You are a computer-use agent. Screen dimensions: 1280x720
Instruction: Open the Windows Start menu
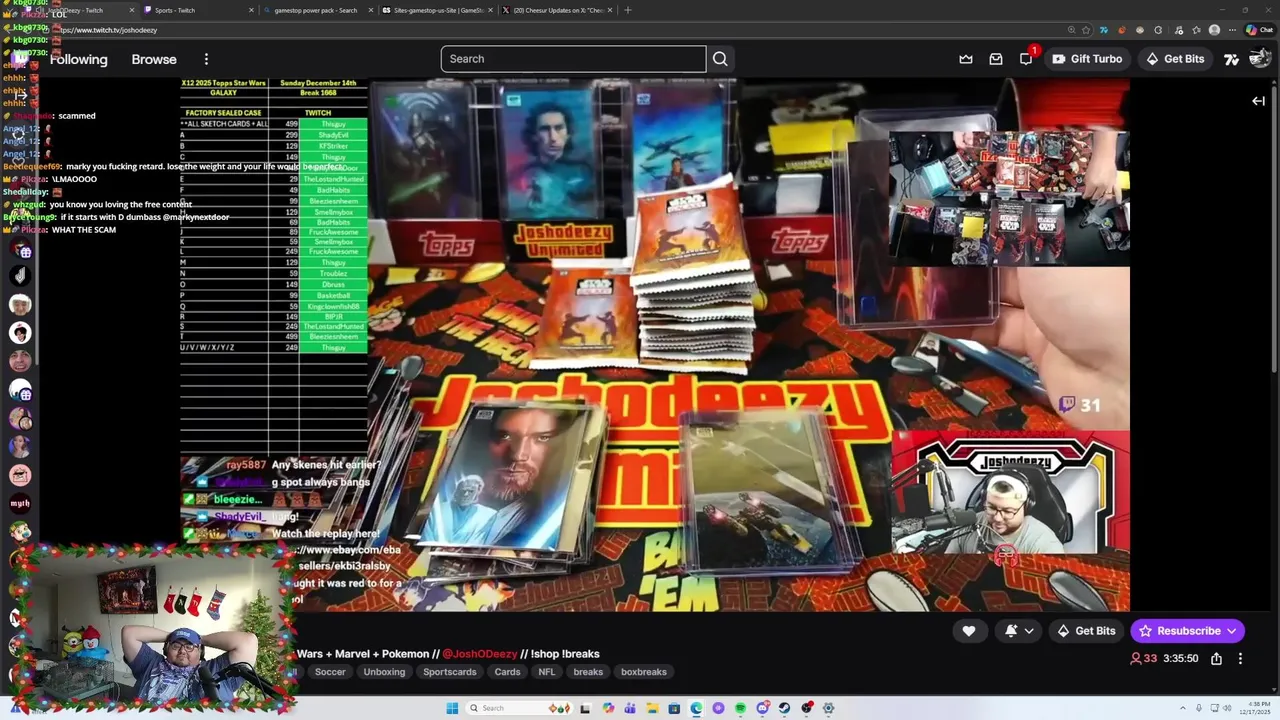(x=452, y=708)
